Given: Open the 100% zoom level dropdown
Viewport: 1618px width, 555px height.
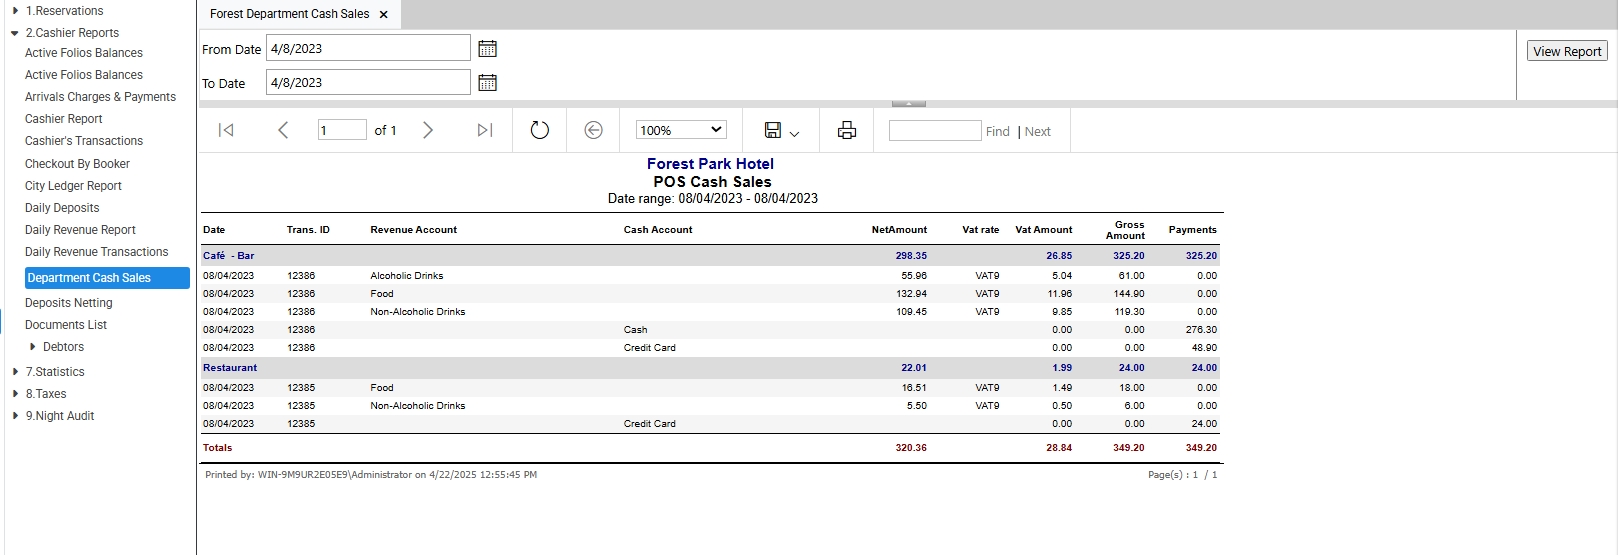Looking at the screenshot, I should point(681,130).
